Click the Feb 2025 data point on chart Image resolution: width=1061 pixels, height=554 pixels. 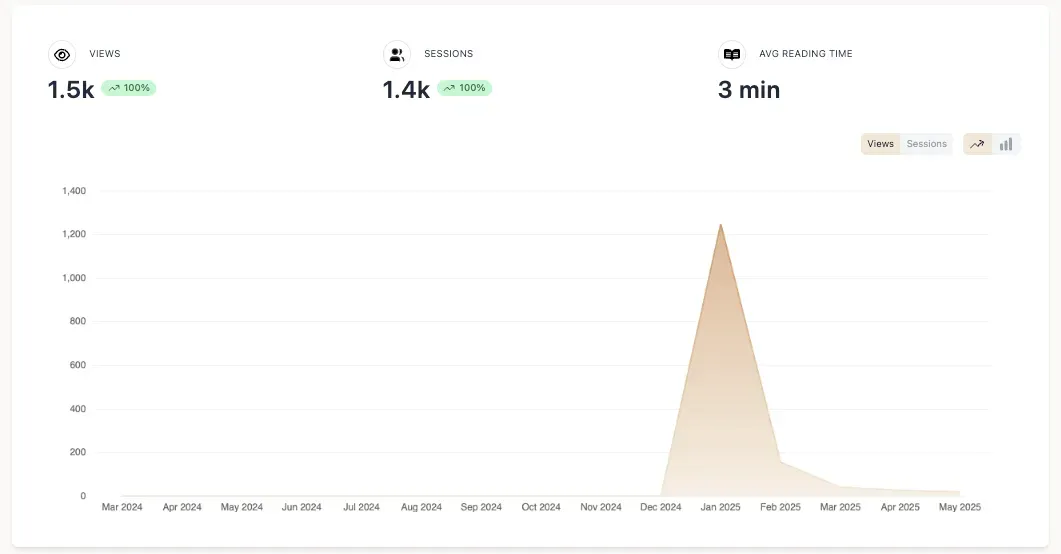780,461
